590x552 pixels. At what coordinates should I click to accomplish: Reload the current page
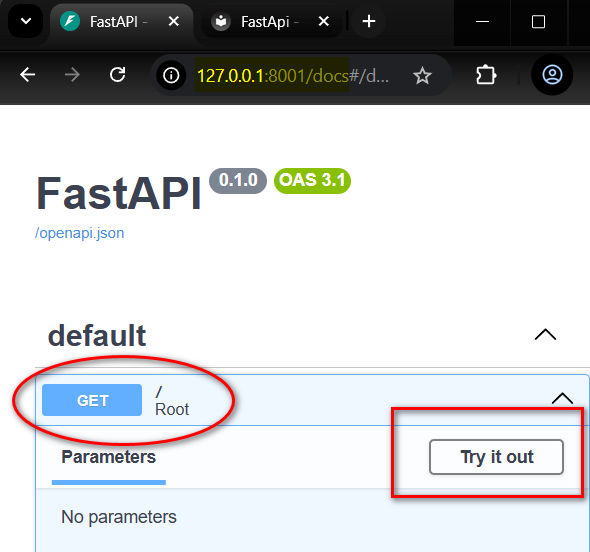click(117, 75)
